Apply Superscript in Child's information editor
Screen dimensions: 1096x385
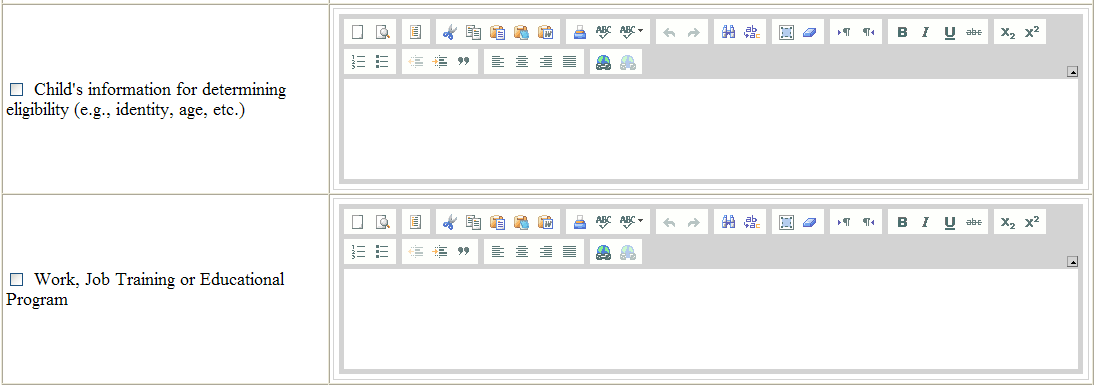tap(1032, 31)
